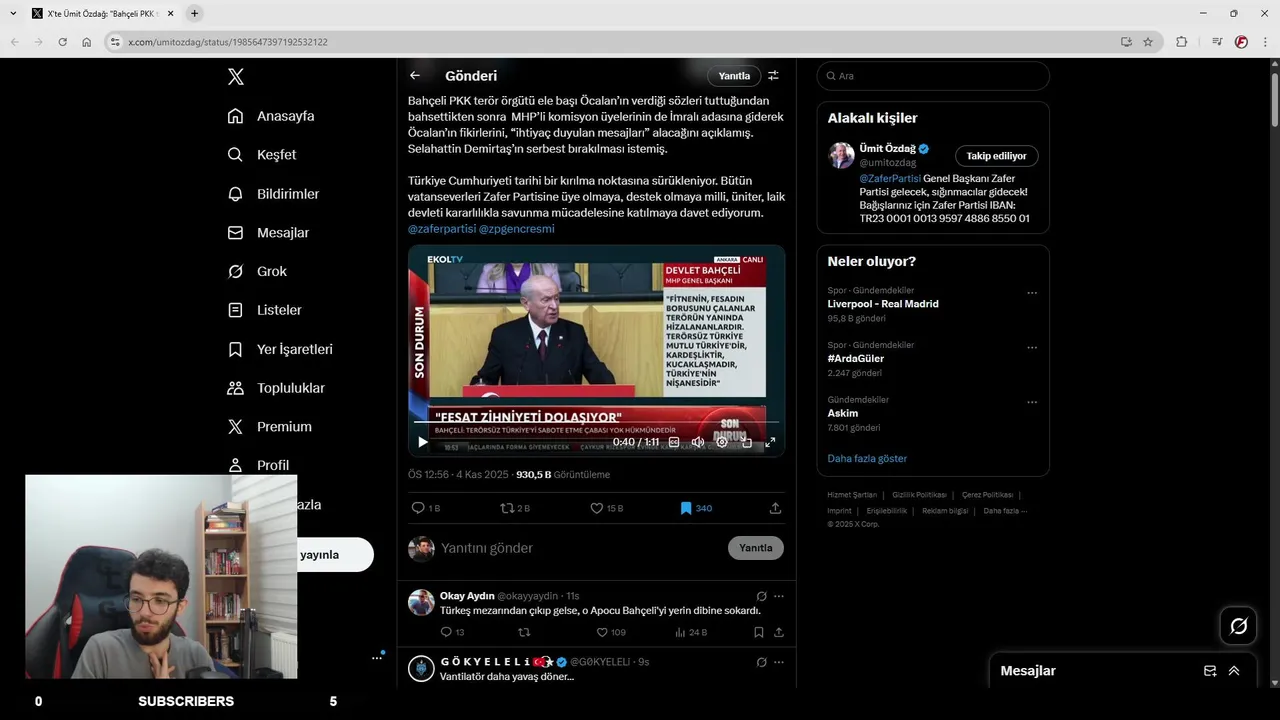
Task: Open the Okay Aydın profile name
Action: tap(467, 596)
